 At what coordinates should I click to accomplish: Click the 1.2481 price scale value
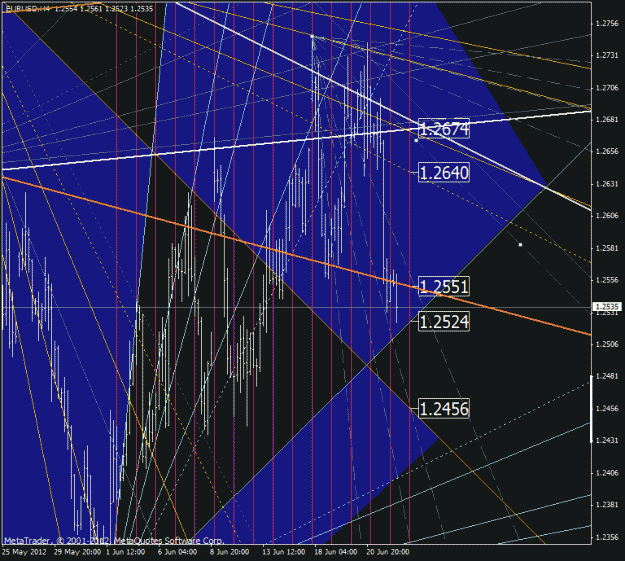coord(607,376)
